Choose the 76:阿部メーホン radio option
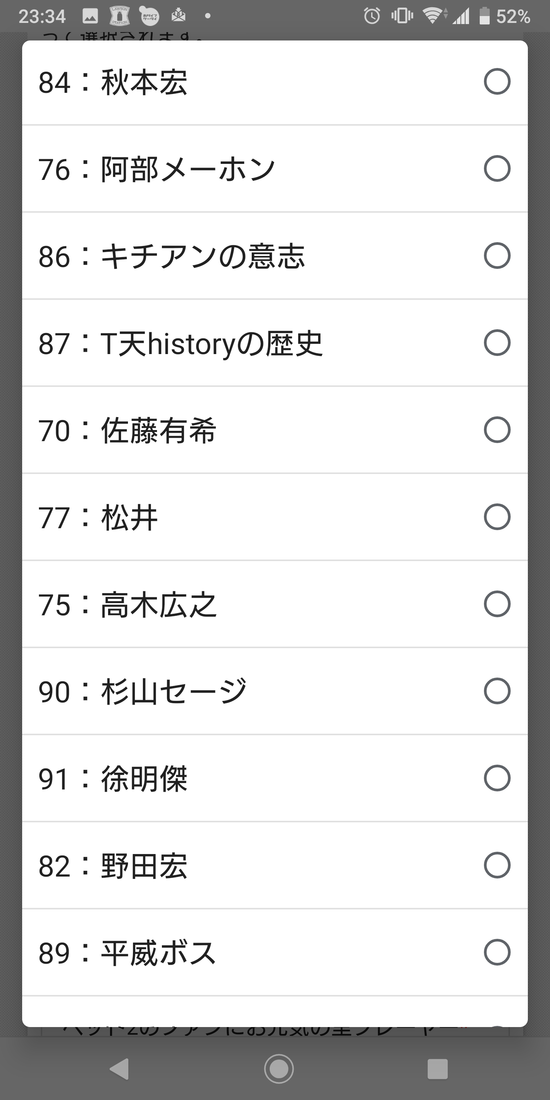550x1100 pixels. 497,169
